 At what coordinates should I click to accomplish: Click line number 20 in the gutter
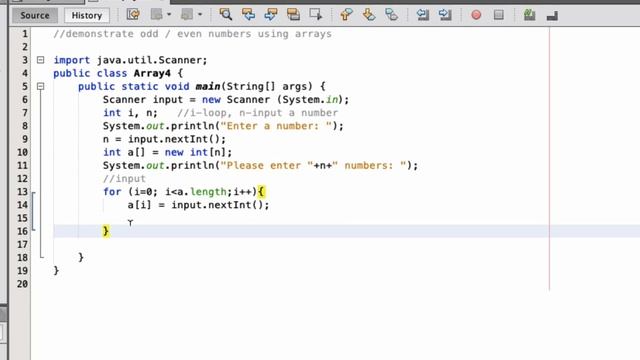tap(22, 284)
